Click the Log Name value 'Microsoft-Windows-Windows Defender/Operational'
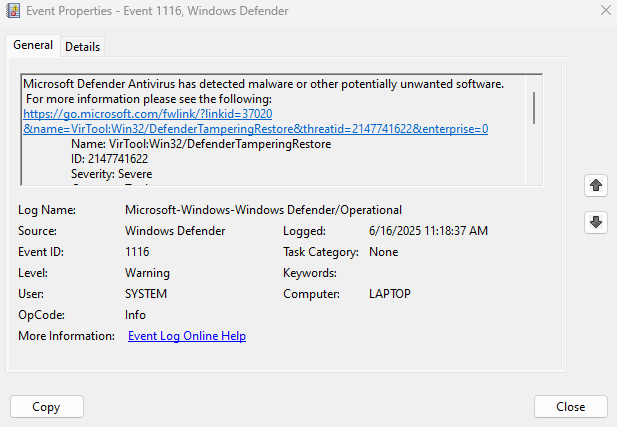The height and width of the screenshot is (427, 617). (263, 210)
